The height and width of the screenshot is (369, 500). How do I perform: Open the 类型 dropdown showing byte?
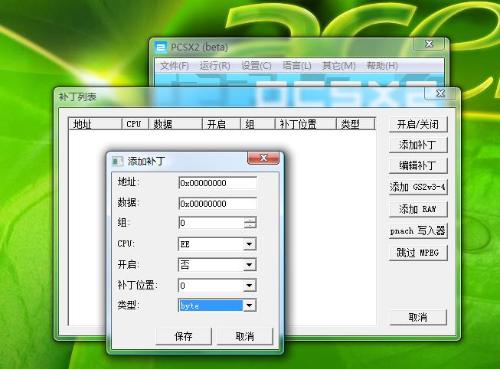[217, 306]
